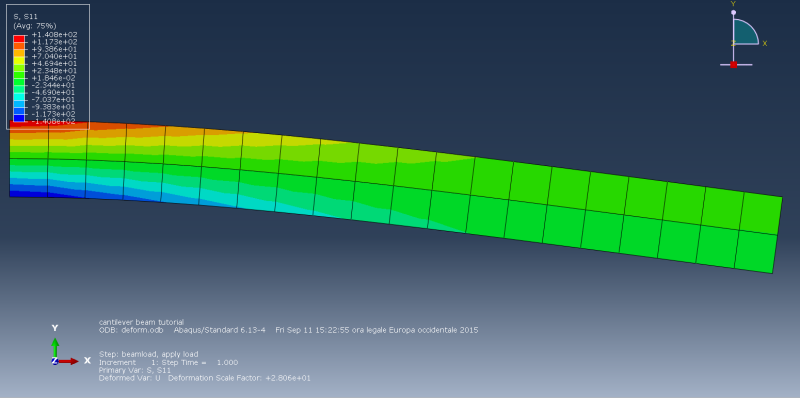This screenshot has height=398, width=800.
Task: Click the 3D view compass quarter-disc
Action: 744,32
